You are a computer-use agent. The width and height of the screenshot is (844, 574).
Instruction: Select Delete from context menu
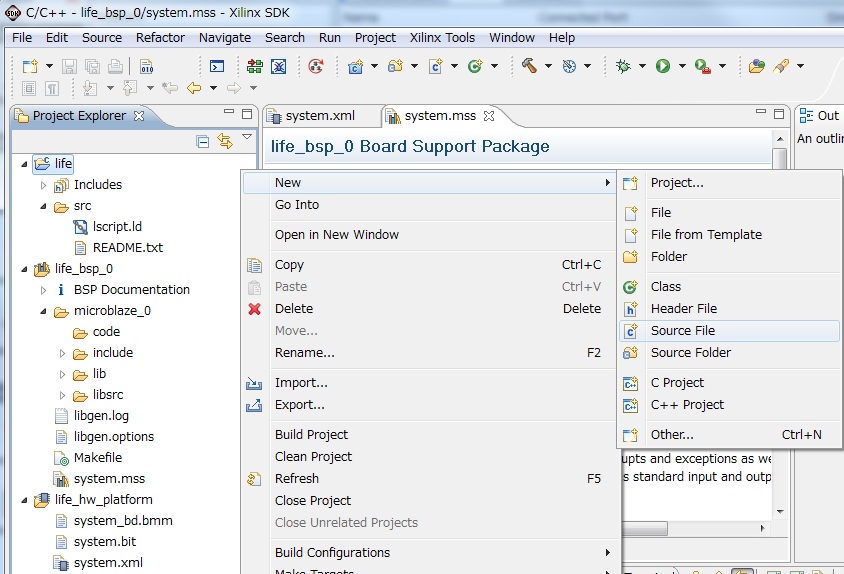(x=430, y=309)
